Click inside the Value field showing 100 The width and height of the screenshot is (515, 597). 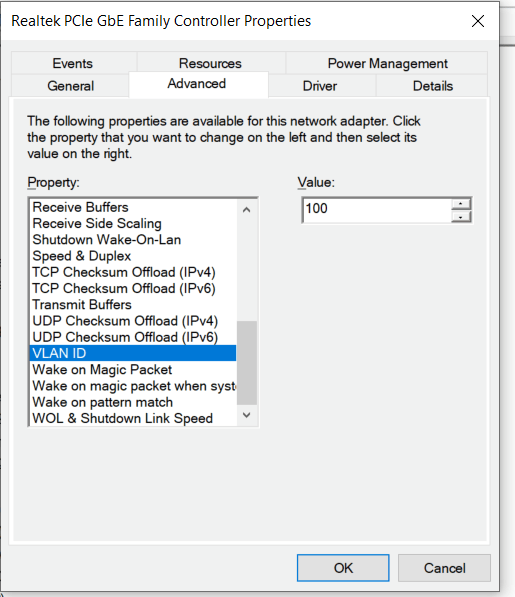point(377,210)
